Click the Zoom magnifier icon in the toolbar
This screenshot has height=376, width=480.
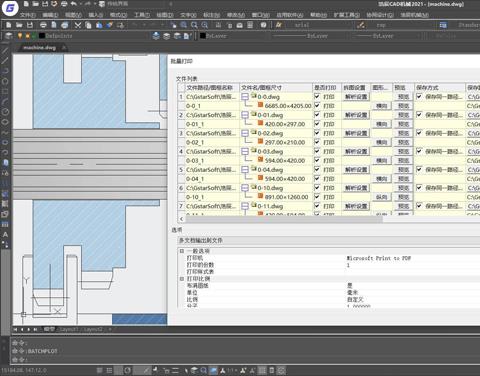[194, 25]
